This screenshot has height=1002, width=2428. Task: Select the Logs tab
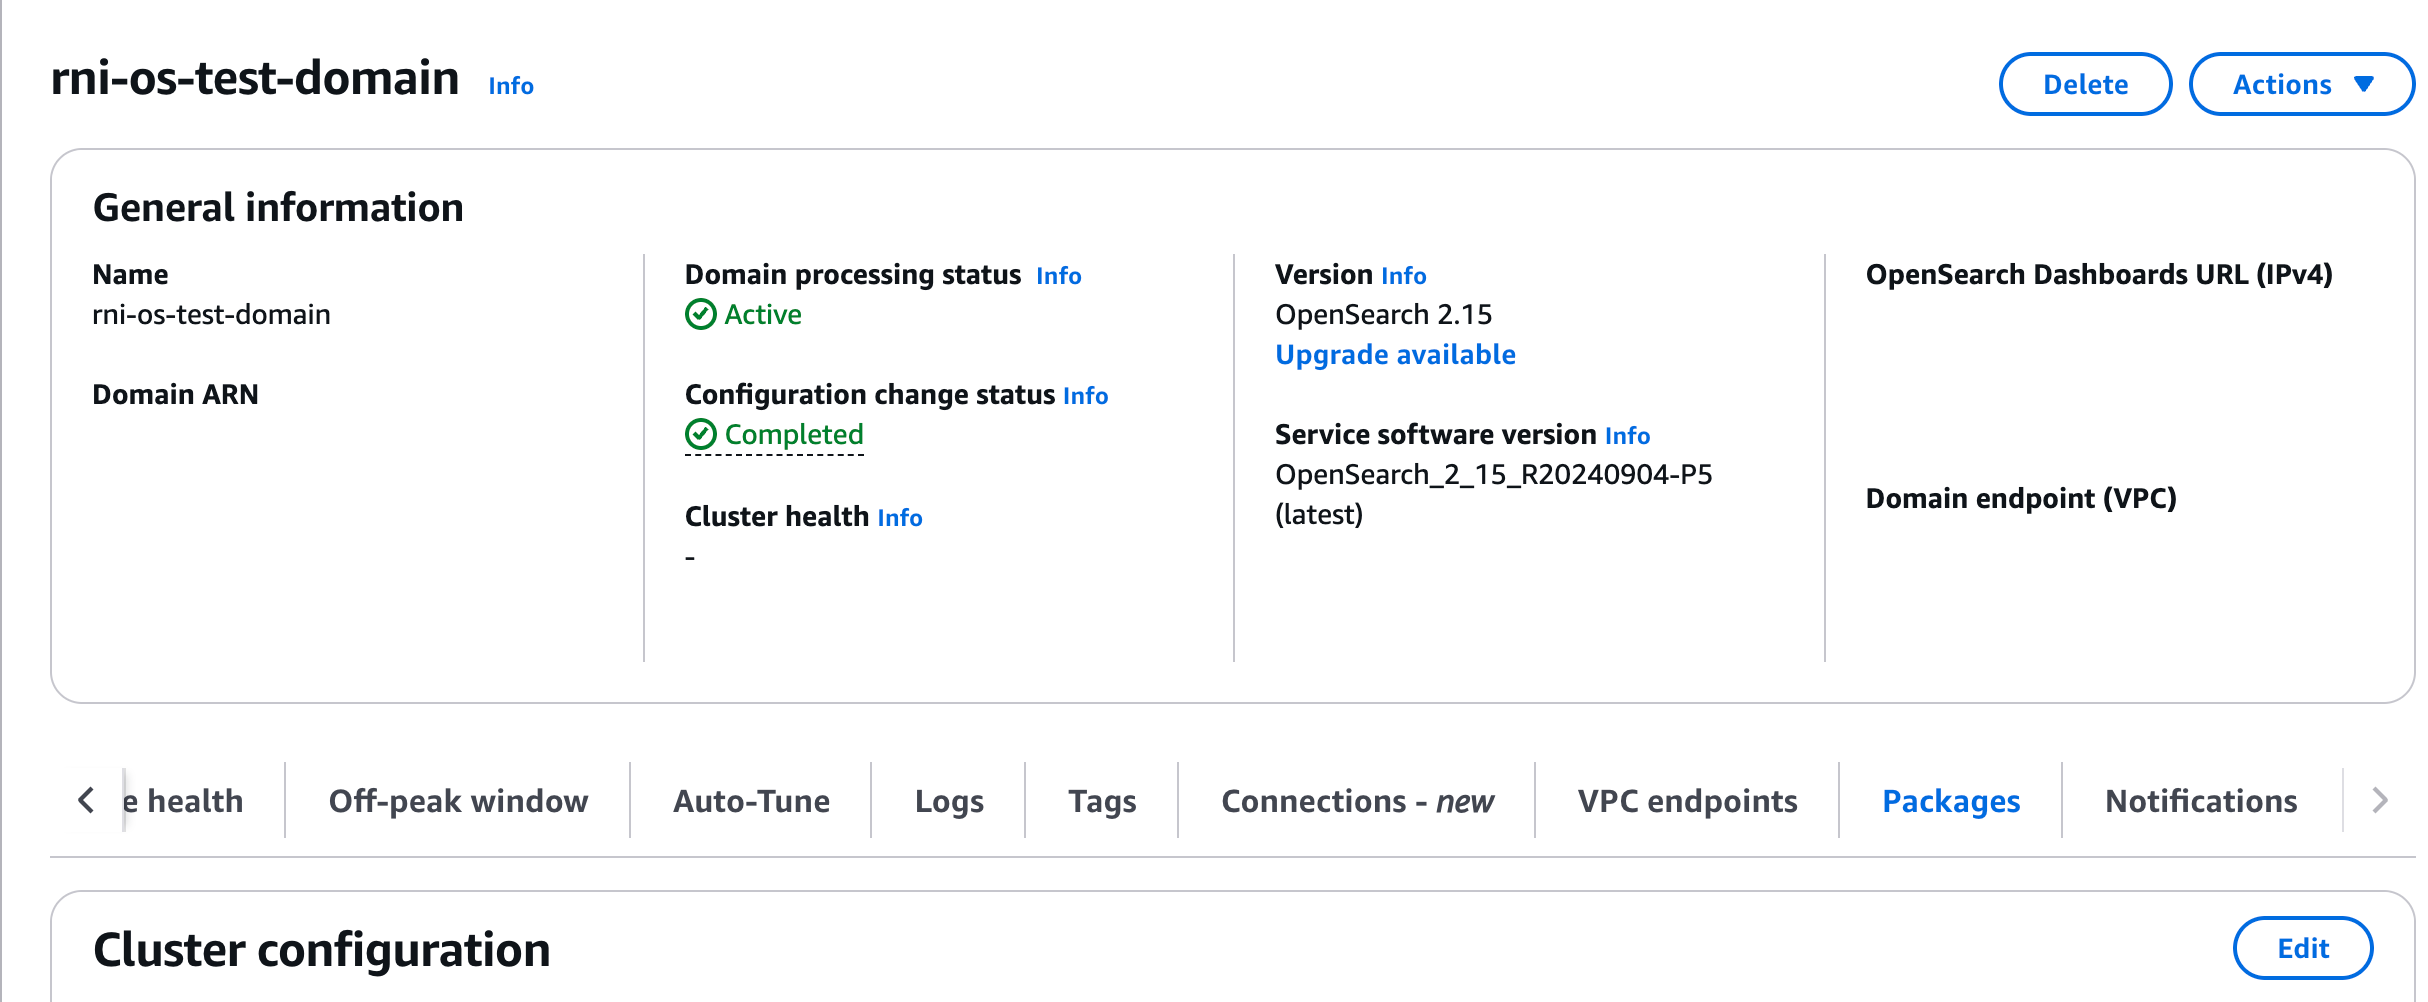(x=949, y=800)
